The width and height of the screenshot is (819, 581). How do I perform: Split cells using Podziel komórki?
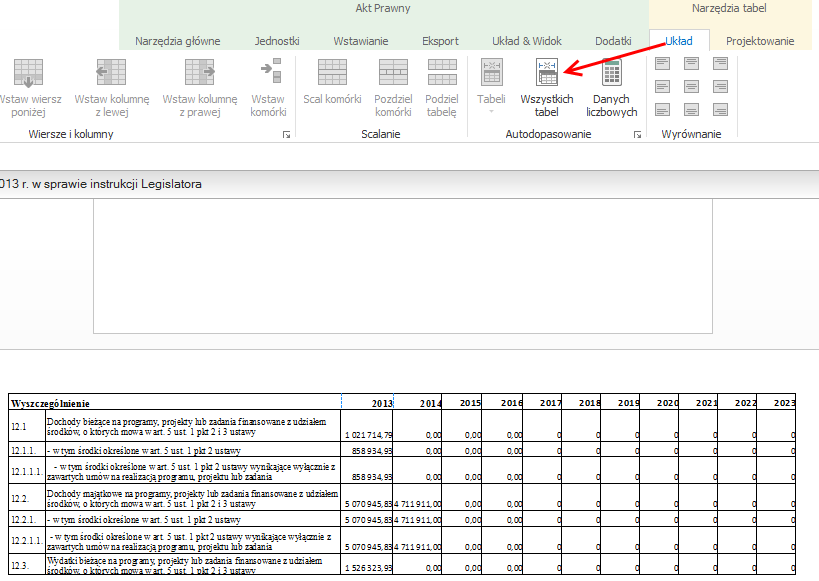393,88
